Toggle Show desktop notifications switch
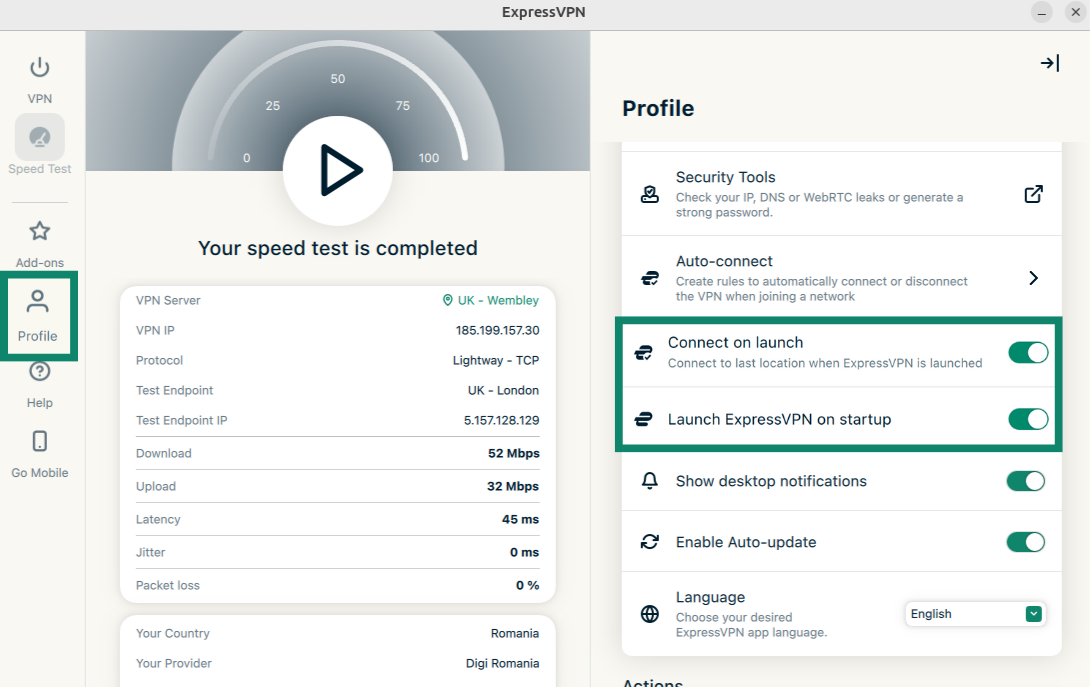 1025,481
